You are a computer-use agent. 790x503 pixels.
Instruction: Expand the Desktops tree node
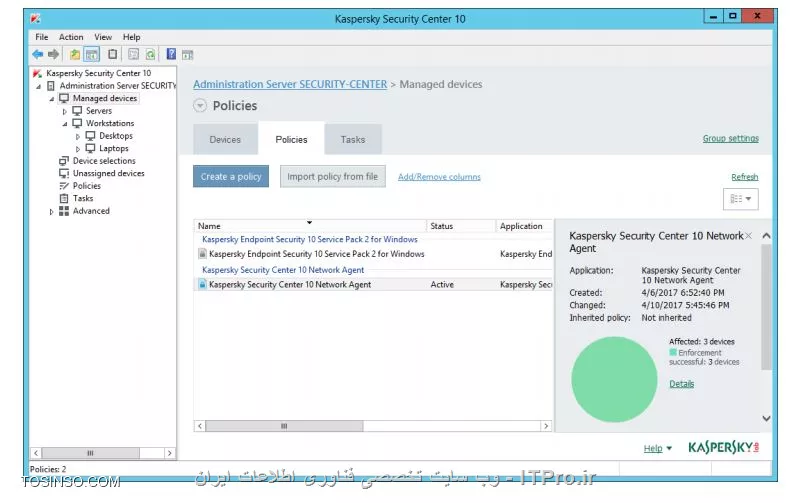(x=78, y=137)
